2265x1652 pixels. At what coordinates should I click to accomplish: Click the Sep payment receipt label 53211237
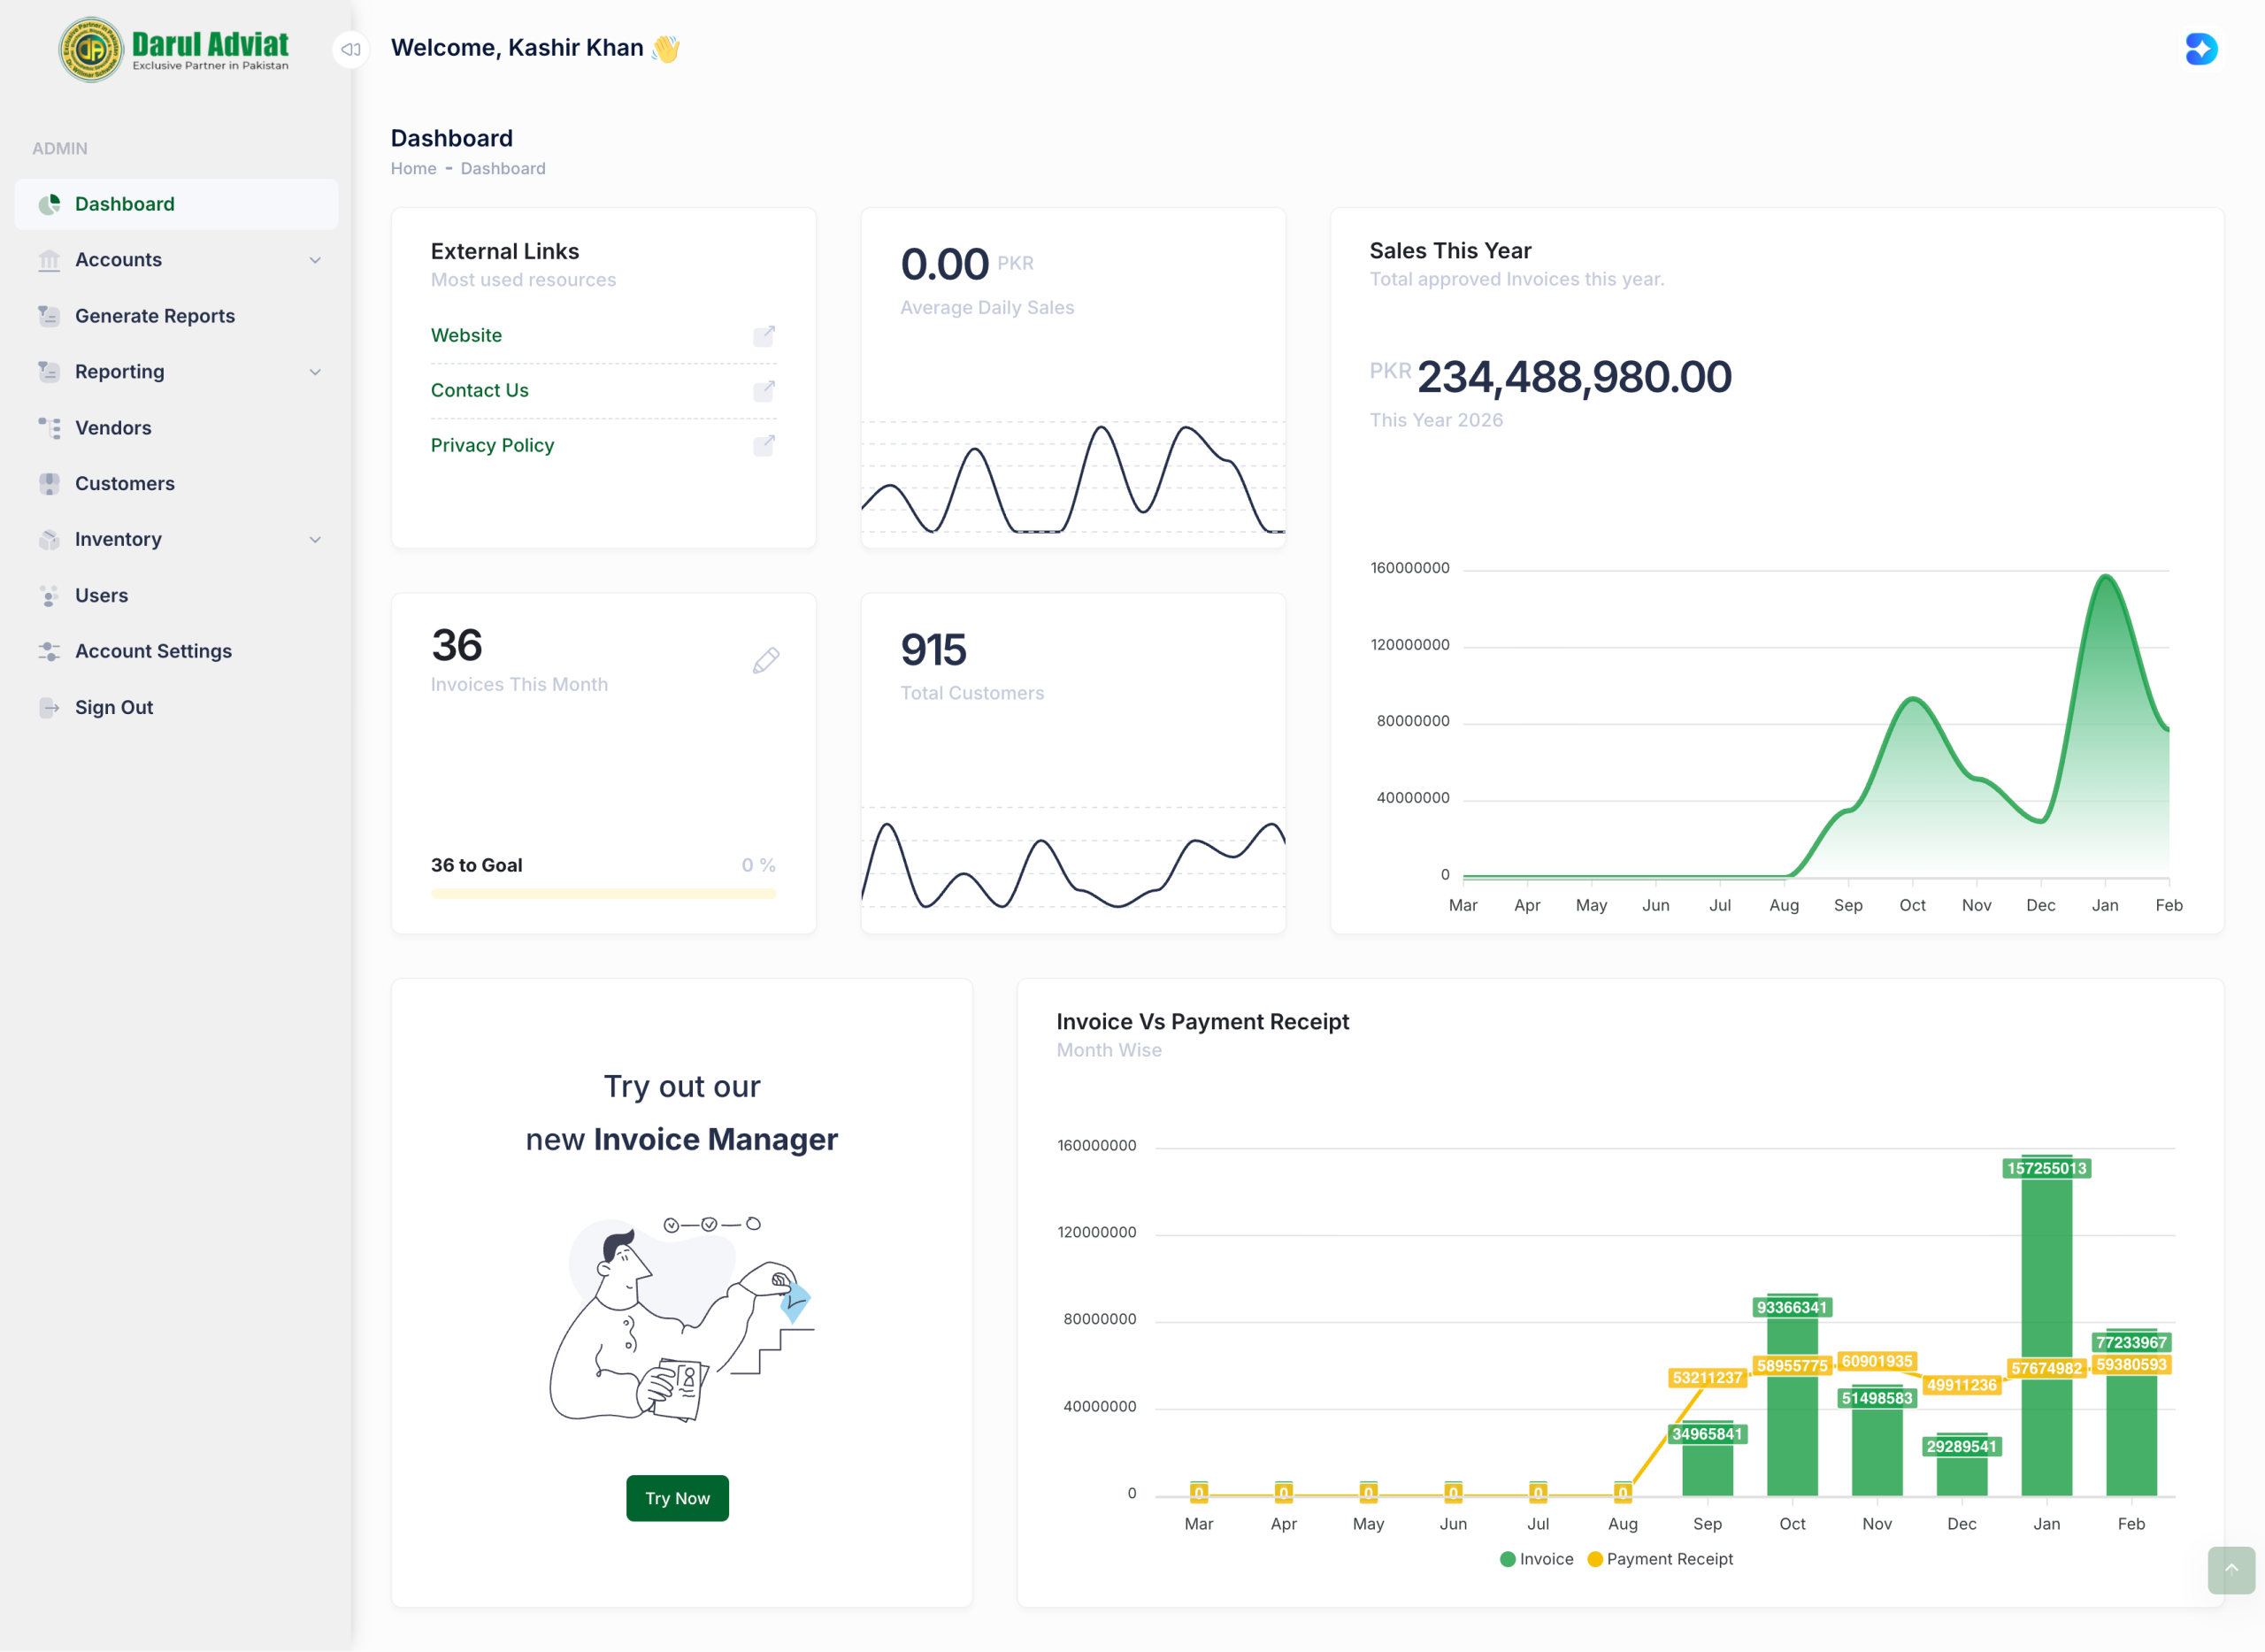pos(1707,1378)
